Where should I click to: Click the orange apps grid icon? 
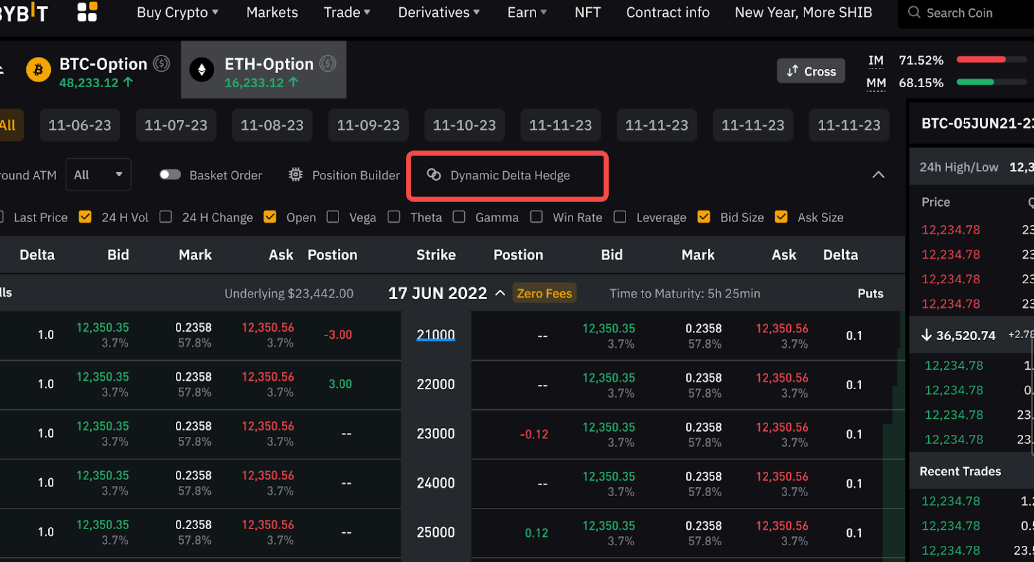click(88, 12)
